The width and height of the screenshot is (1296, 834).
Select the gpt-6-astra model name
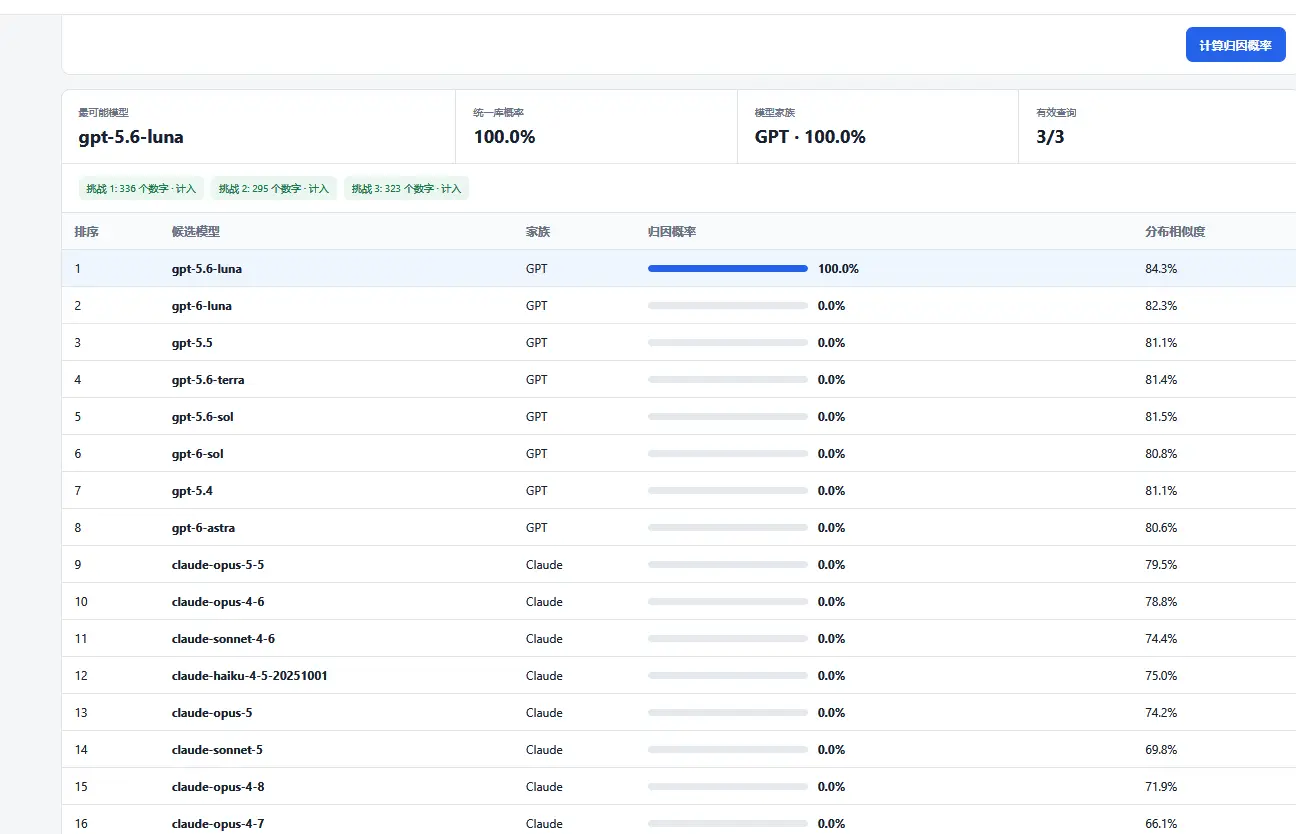204,527
